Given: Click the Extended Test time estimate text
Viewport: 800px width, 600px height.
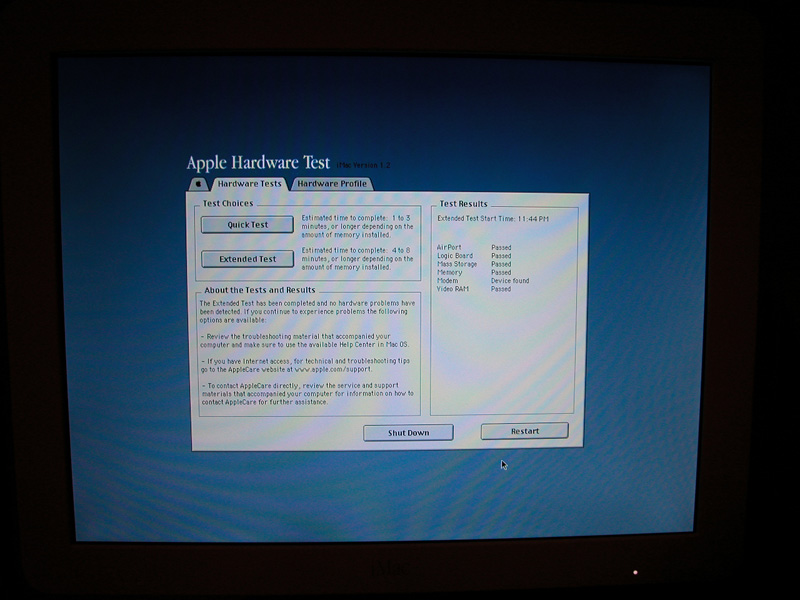Looking at the screenshot, I should 359,259.
